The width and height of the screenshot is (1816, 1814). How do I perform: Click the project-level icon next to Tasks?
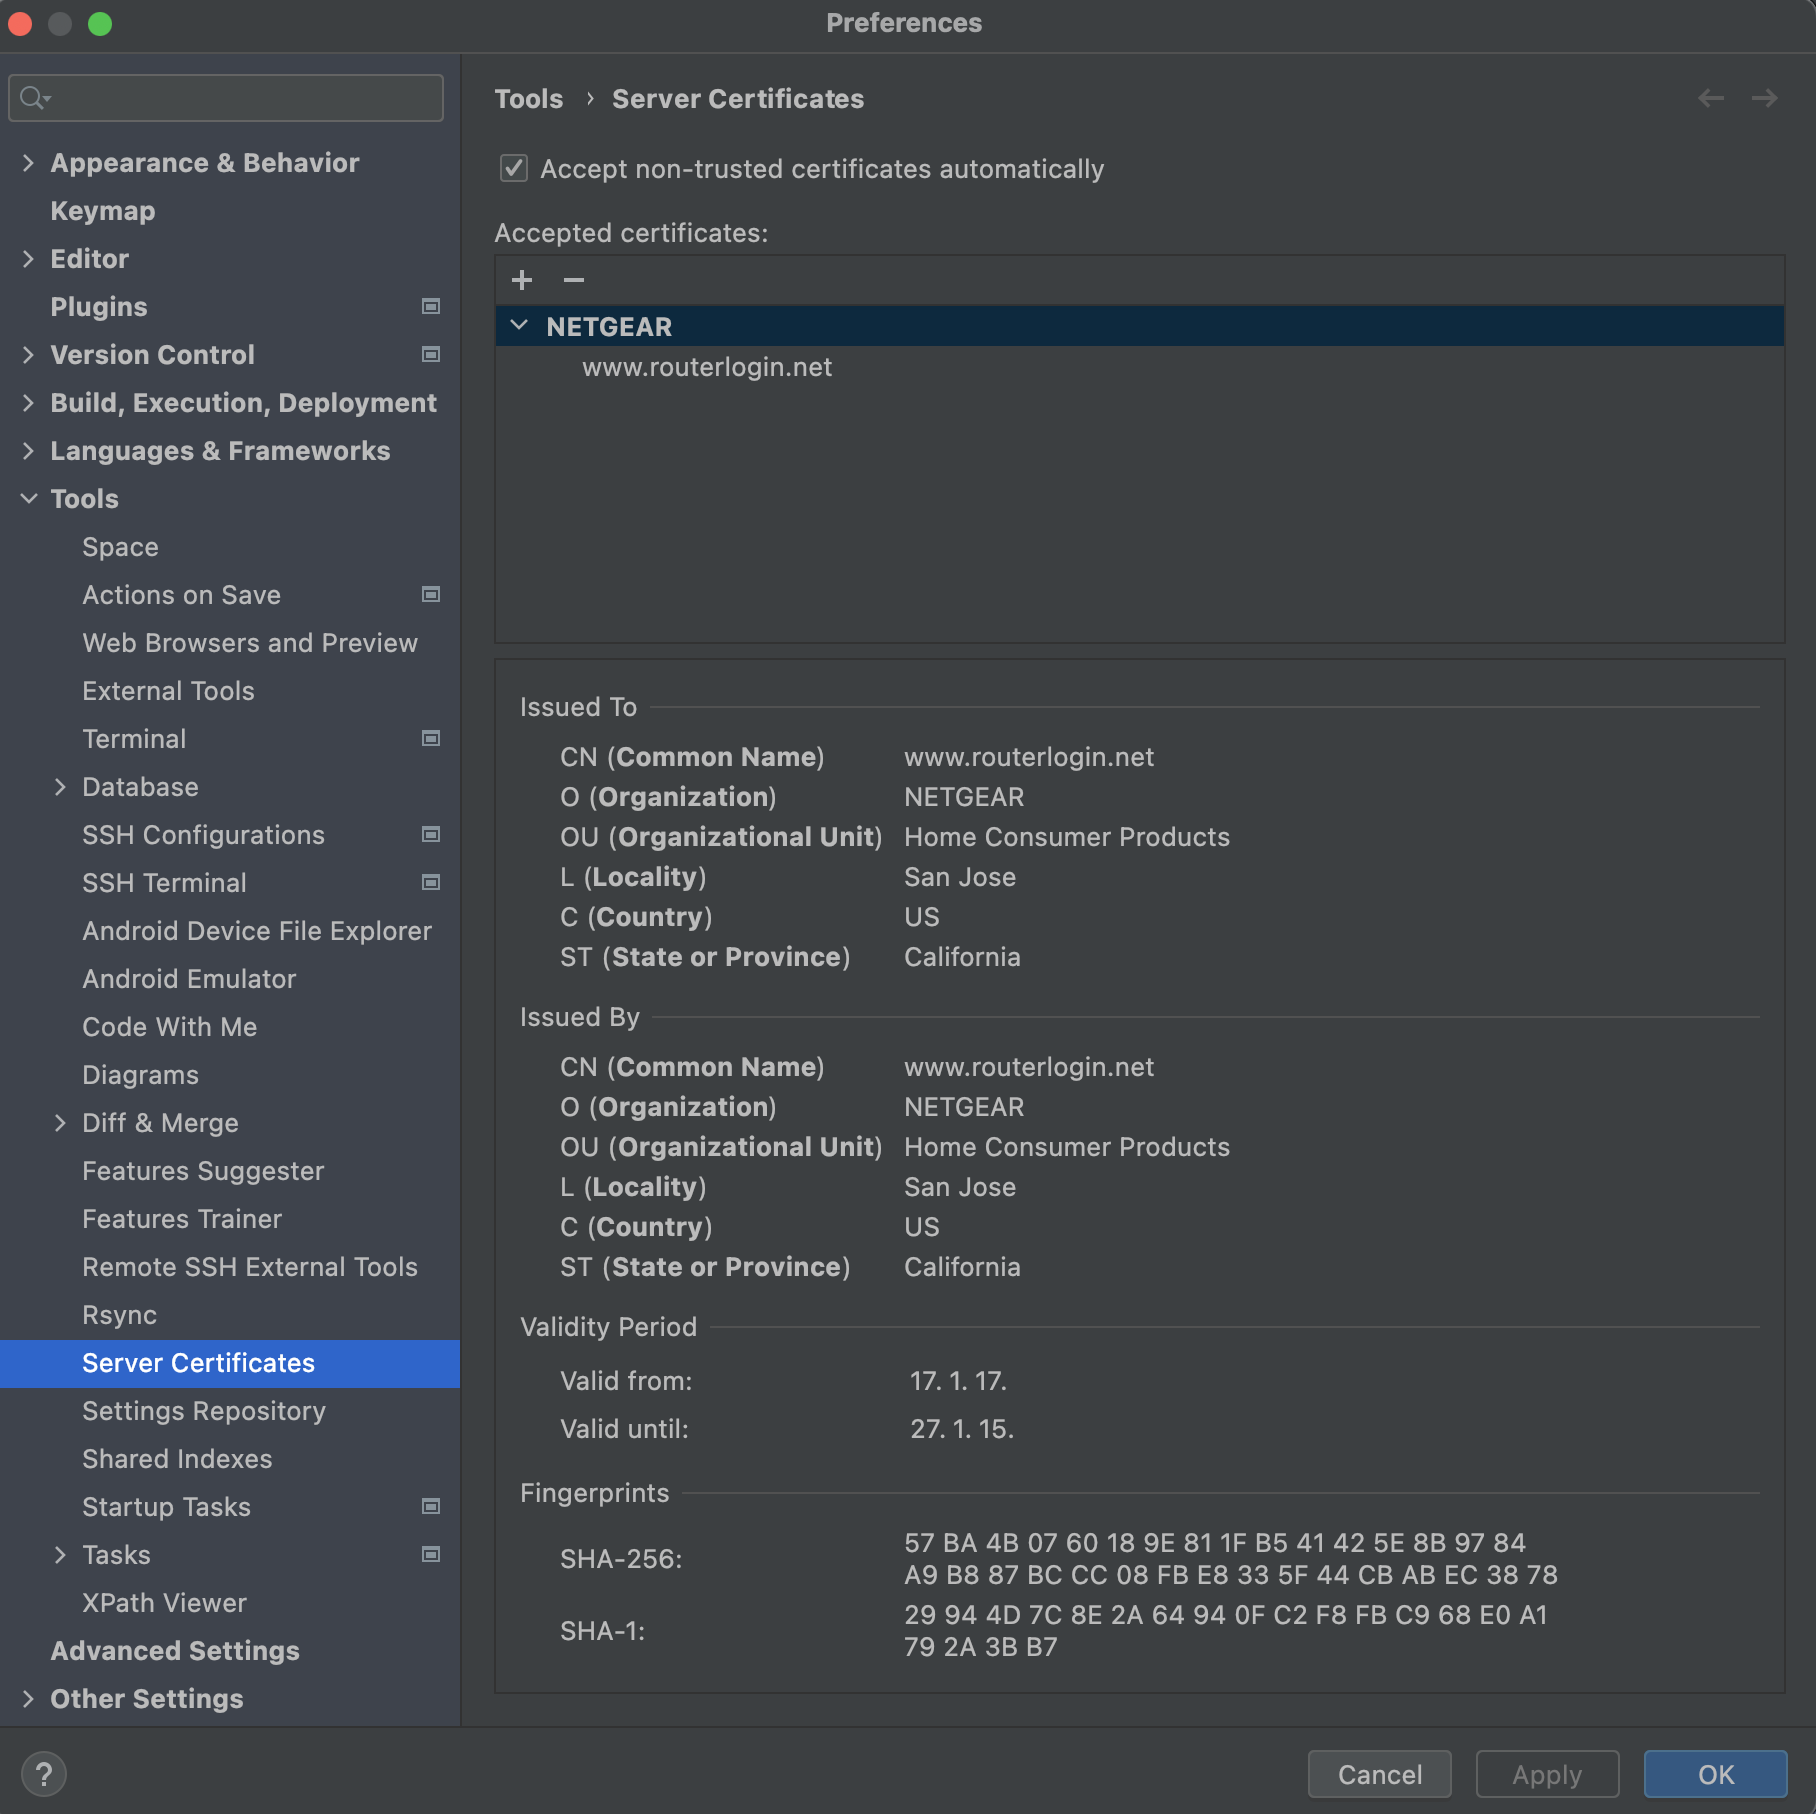pyautogui.click(x=431, y=1554)
